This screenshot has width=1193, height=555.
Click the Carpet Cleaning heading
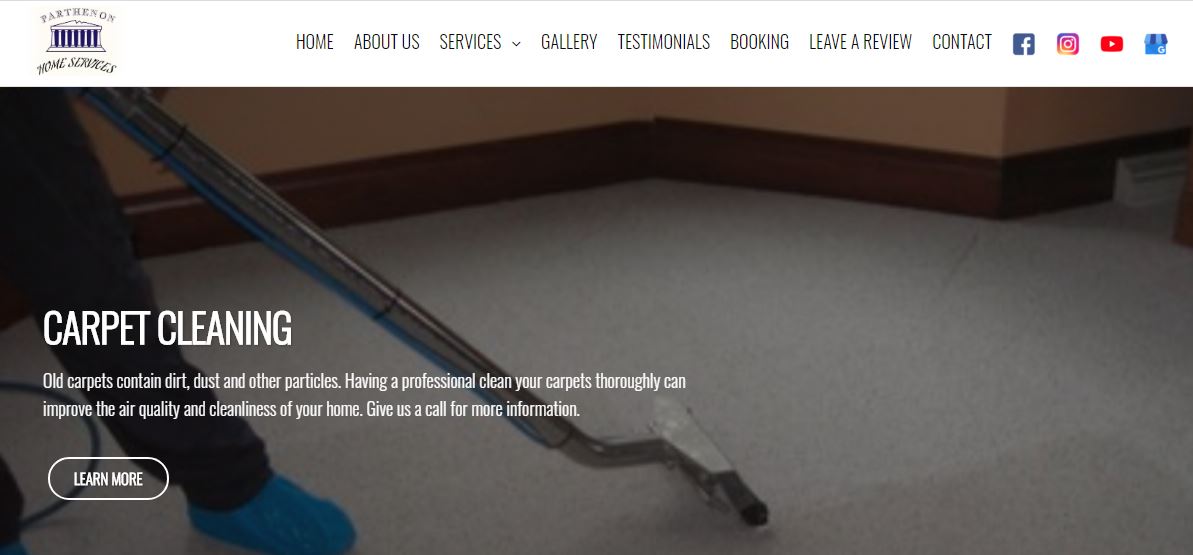tap(167, 328)
